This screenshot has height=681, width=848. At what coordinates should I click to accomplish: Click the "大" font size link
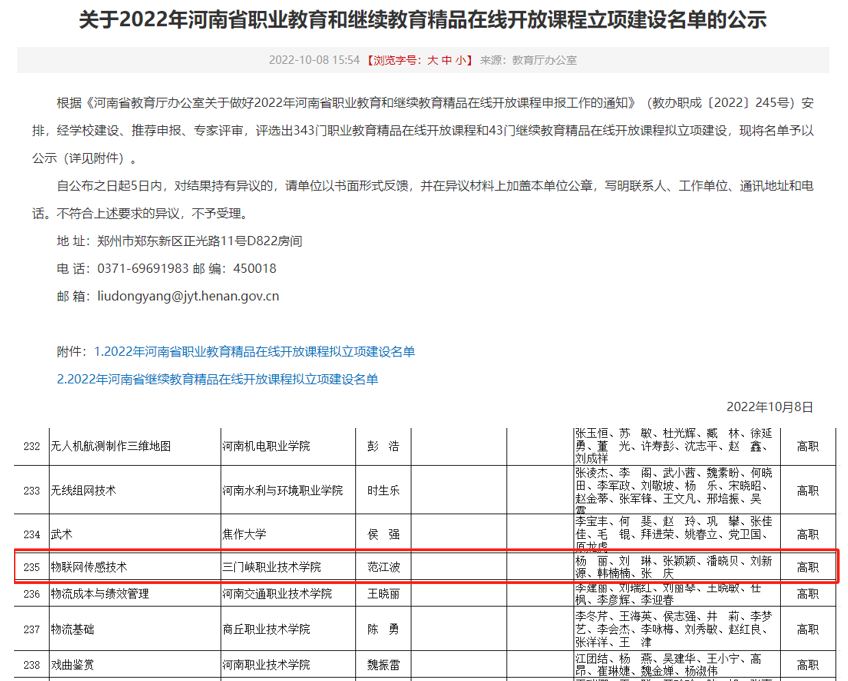pos(432,59)
